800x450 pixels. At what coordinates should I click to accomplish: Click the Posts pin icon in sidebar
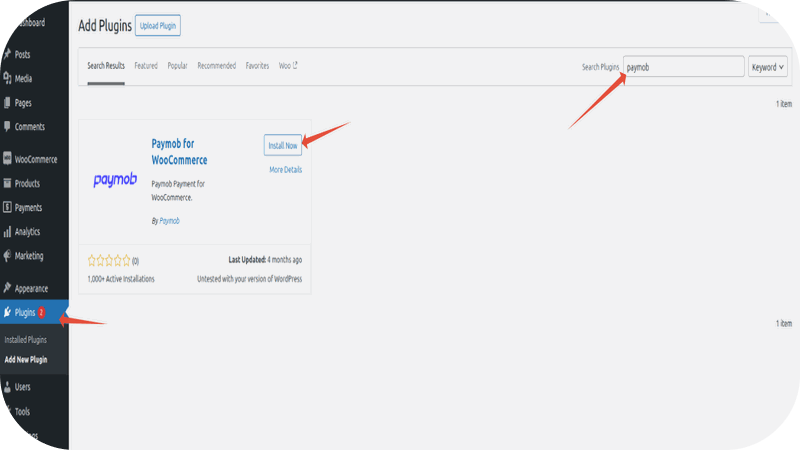(x=7, y=54)
